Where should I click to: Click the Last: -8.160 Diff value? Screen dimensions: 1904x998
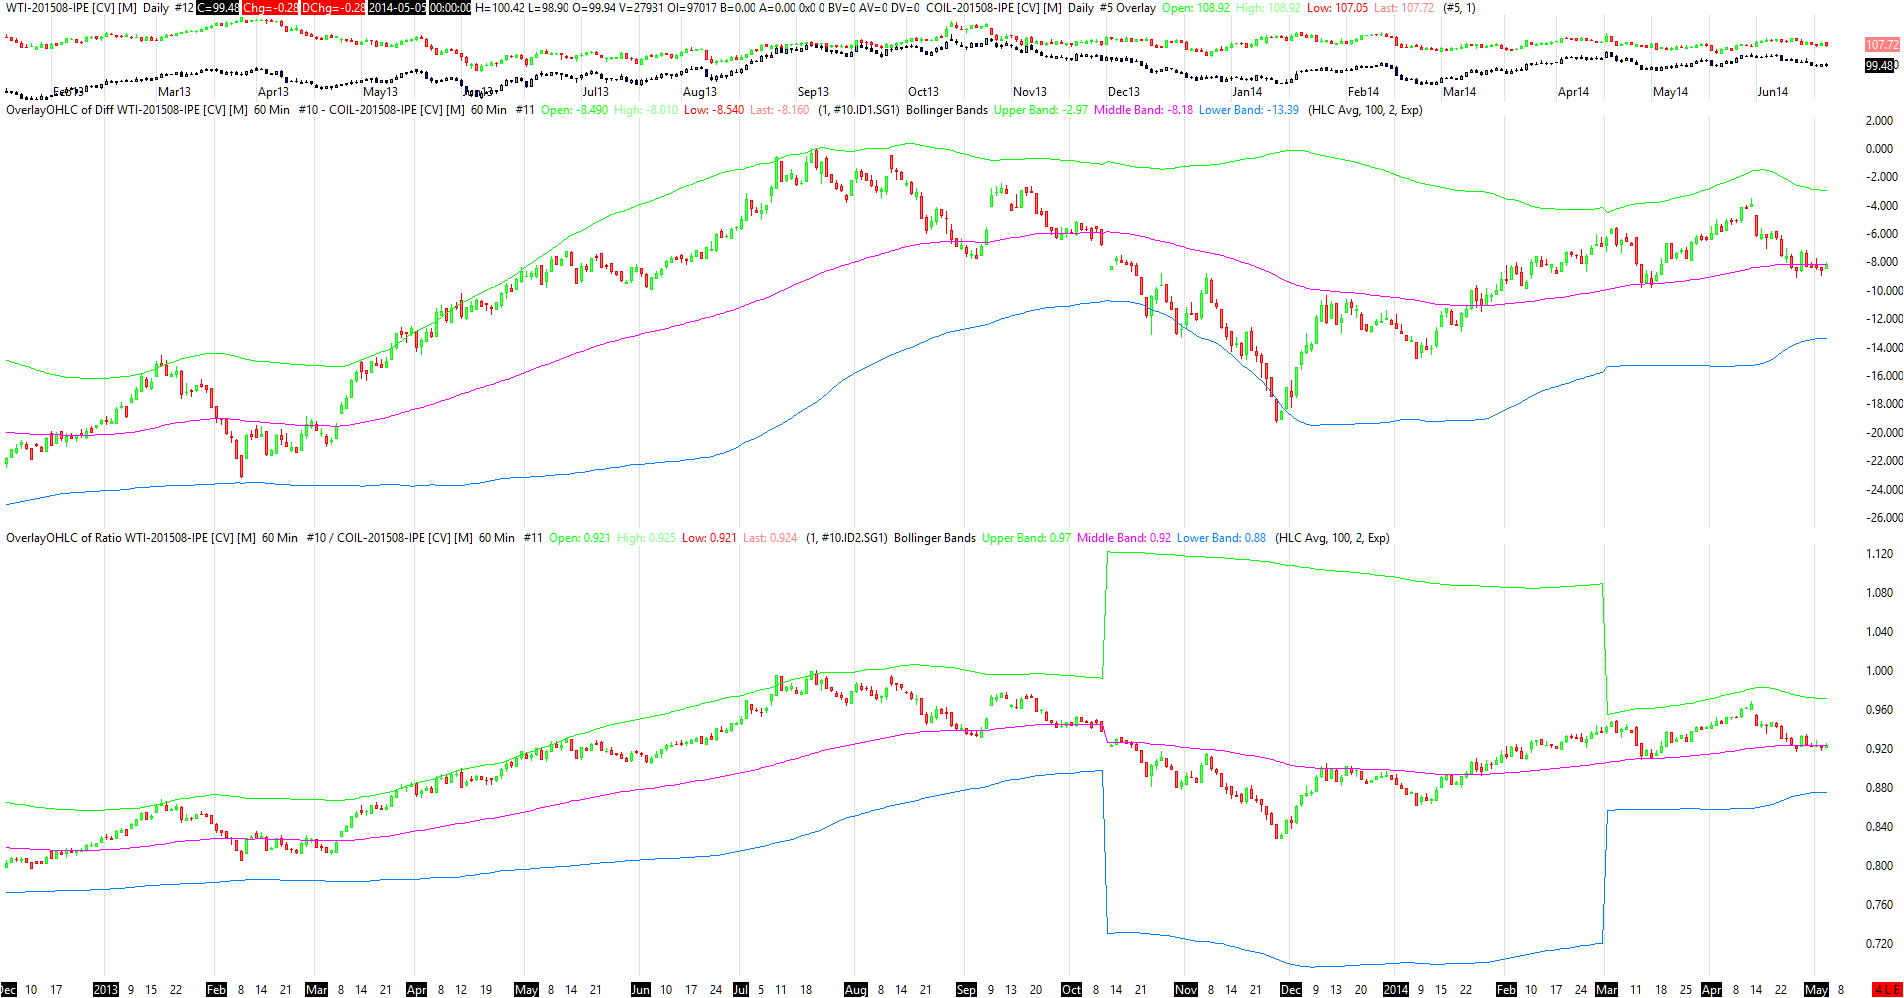tap(779, 110)
